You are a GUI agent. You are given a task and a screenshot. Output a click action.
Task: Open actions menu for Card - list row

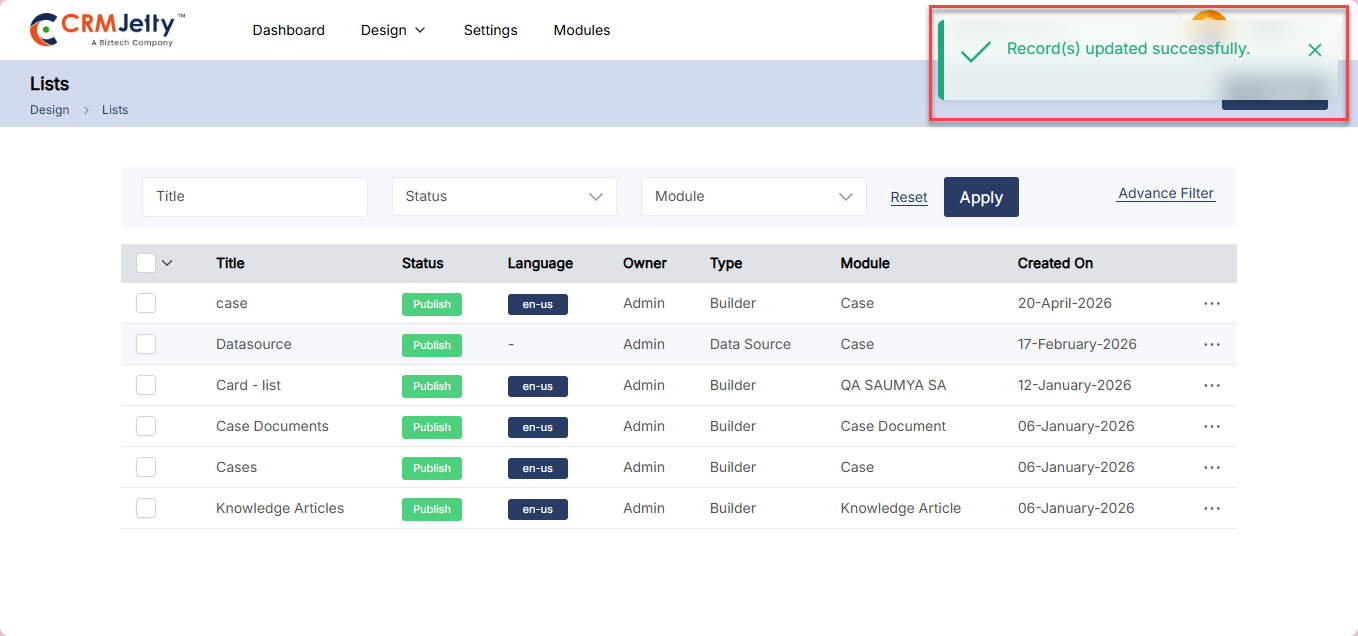point(1212,385)
